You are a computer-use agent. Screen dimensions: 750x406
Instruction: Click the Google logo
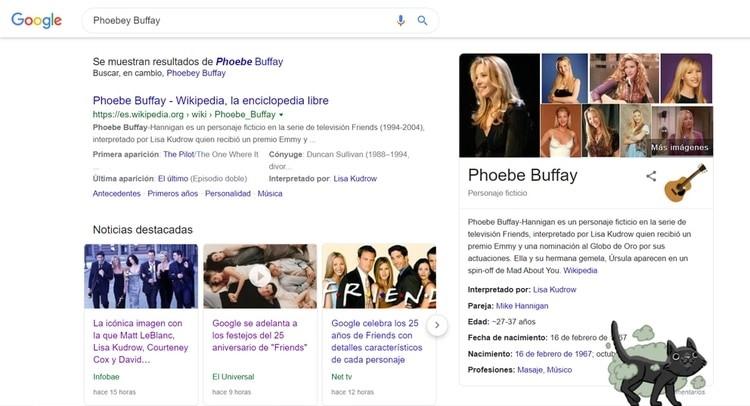click(36, 20)
